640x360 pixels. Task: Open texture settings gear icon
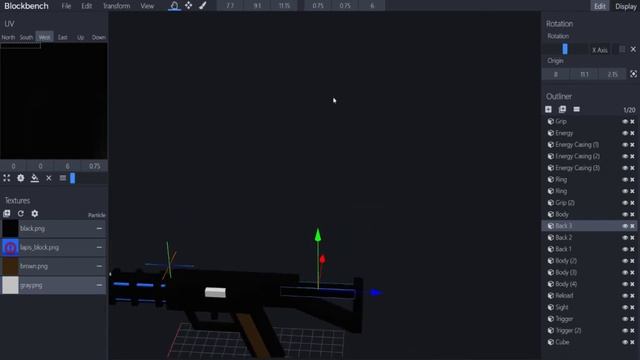click(x=35, y=213)
